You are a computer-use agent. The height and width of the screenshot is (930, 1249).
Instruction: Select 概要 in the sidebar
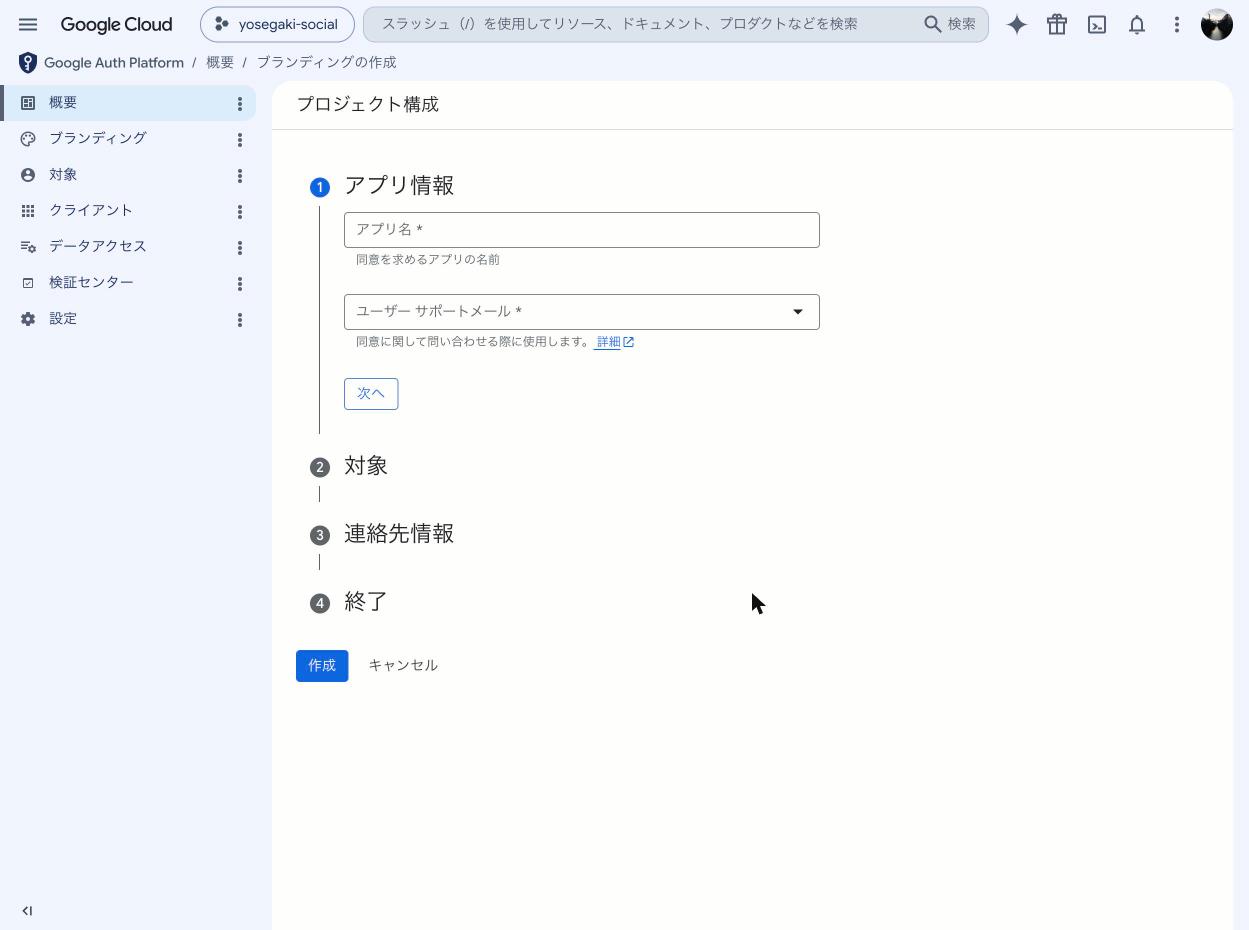tap(128, 103)
